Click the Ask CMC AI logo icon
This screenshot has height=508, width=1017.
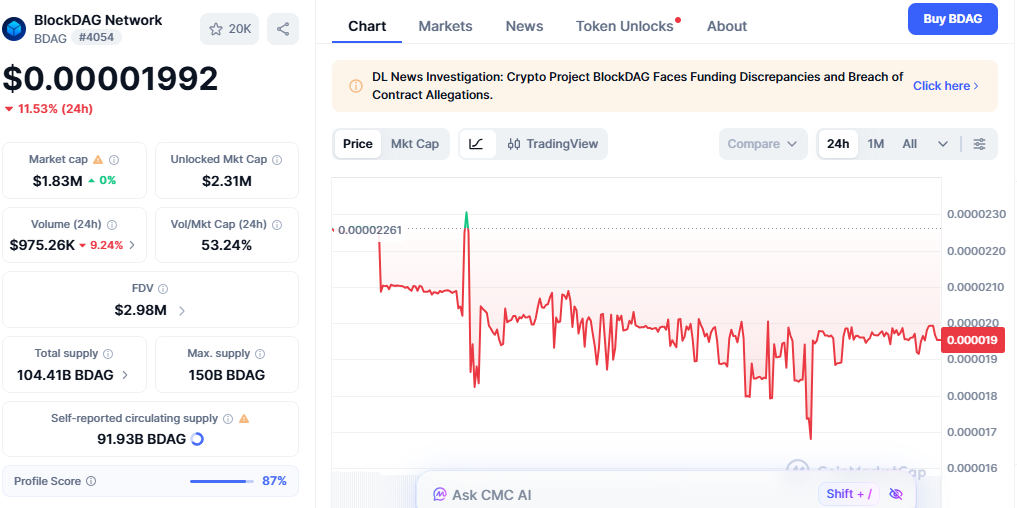pos(440,495)
